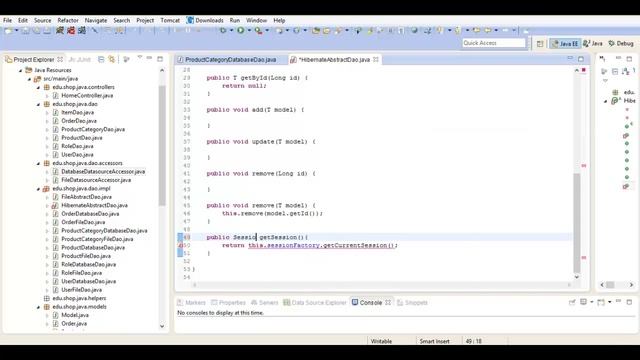Collapse the Java Resources node
640x360 pixels.
tap(20, 70)
